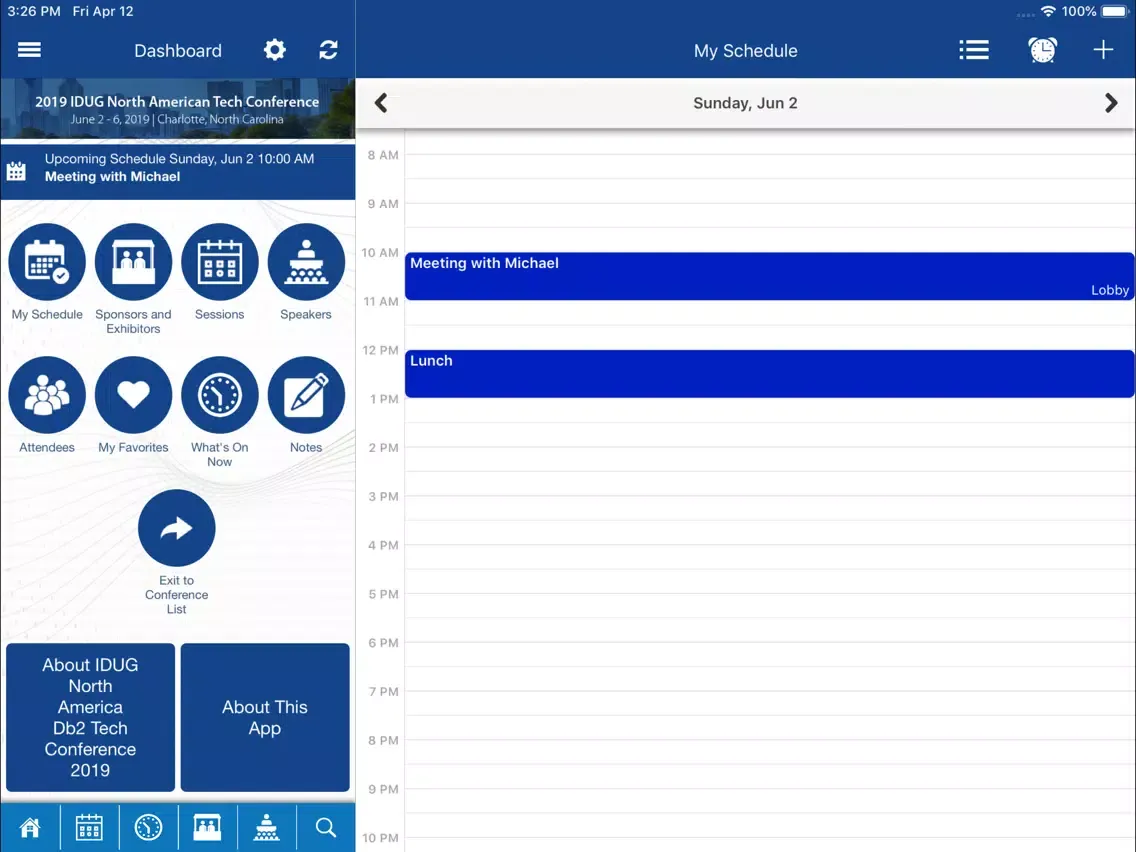This screenshot has width=1136, height=852.
Task: Open the Lunch event block
Action: point(769,373)
